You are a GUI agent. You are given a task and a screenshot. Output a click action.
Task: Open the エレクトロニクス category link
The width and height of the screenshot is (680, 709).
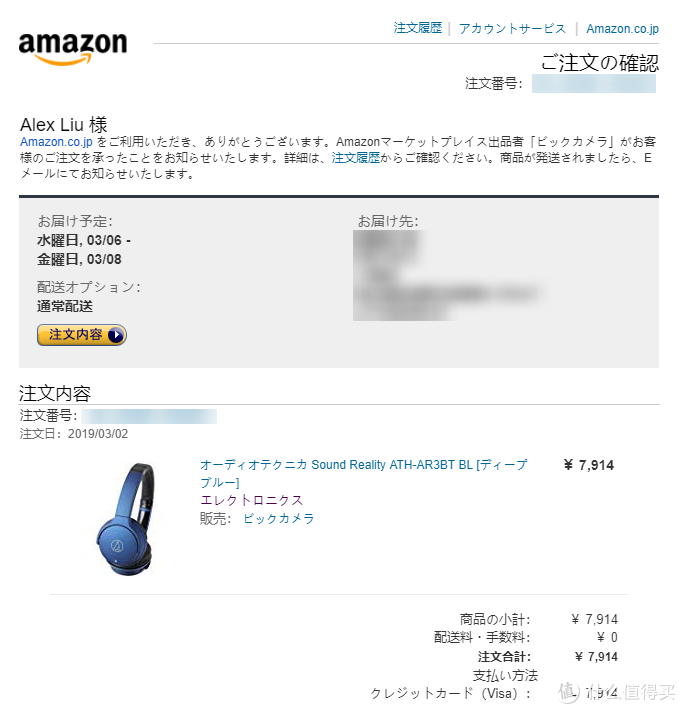(251, 500)
